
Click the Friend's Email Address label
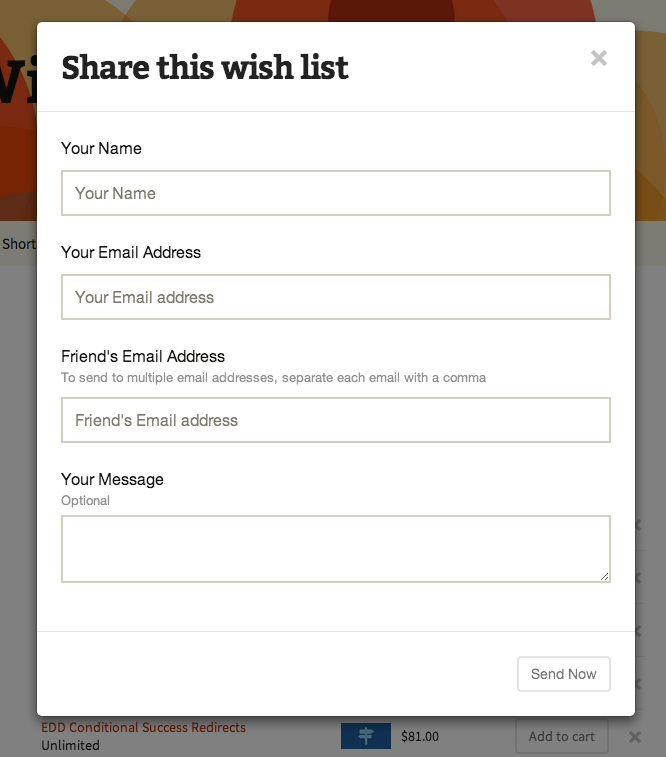click(x=143, y=356)
